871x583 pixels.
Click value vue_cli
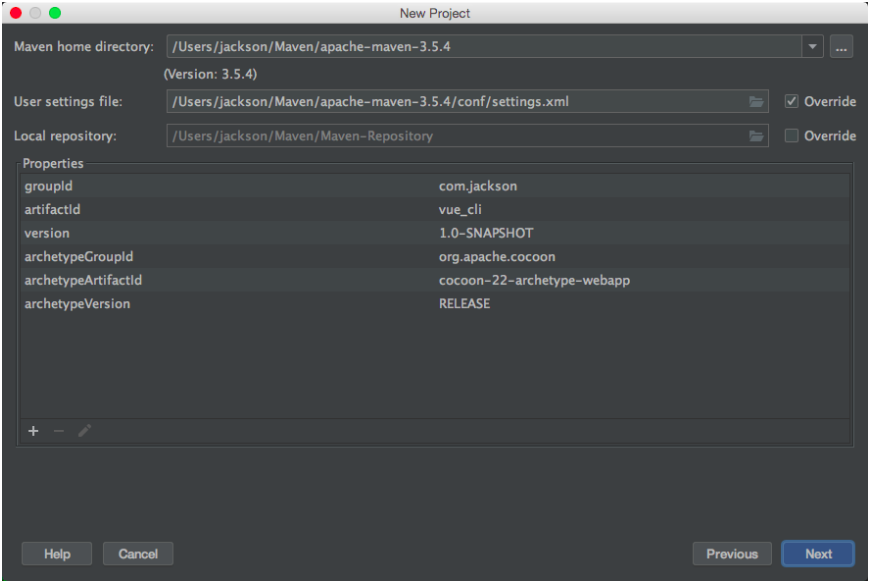pos(460,210)
